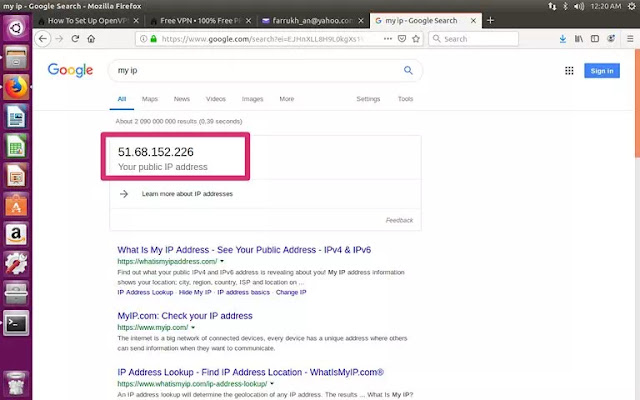The height and width of the screenshot is (400, 640).
Task: Click the volume indicator in top panel
Action: (x=579, y=6)
